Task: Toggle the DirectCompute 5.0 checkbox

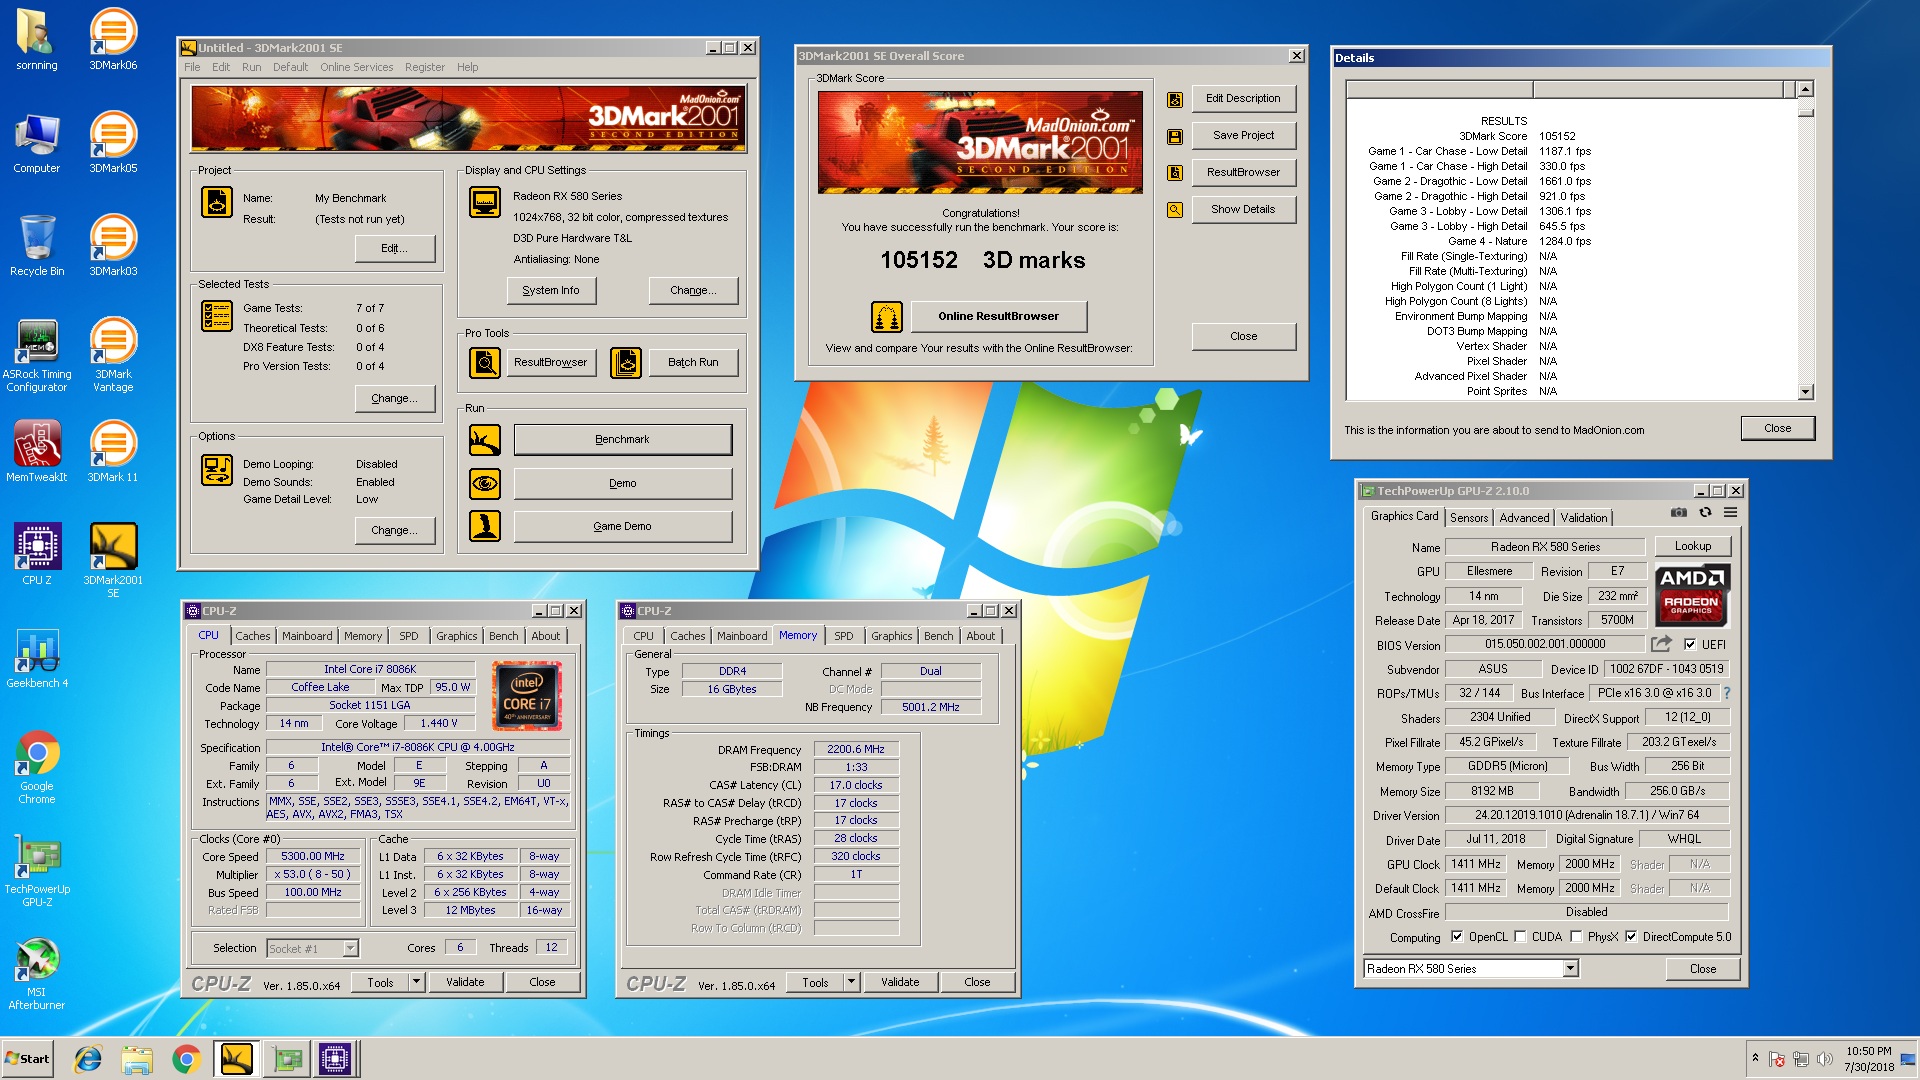Action: coord(1631,937)
